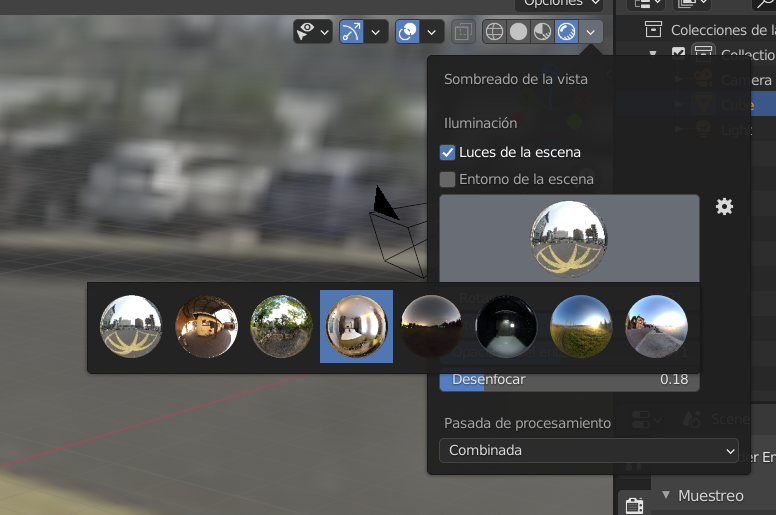
Task: Collapse the Collection tree item
Action: (x=653, y=53)
